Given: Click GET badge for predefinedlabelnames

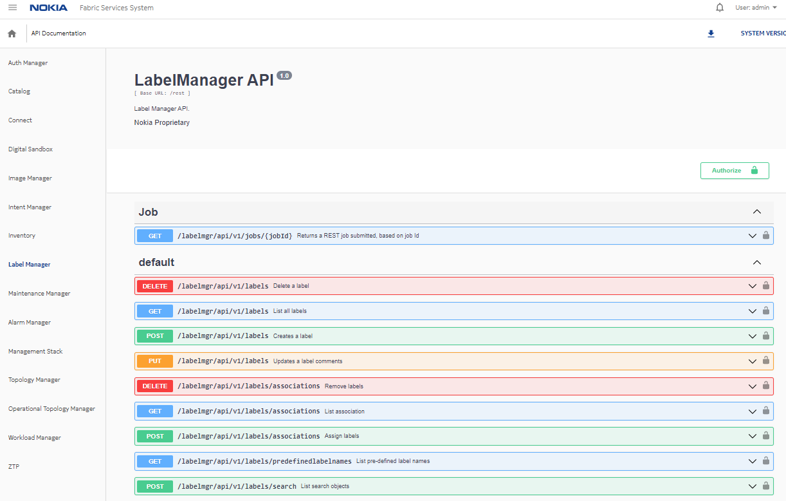Looking at the screenshot, I should tap(155, 461).
